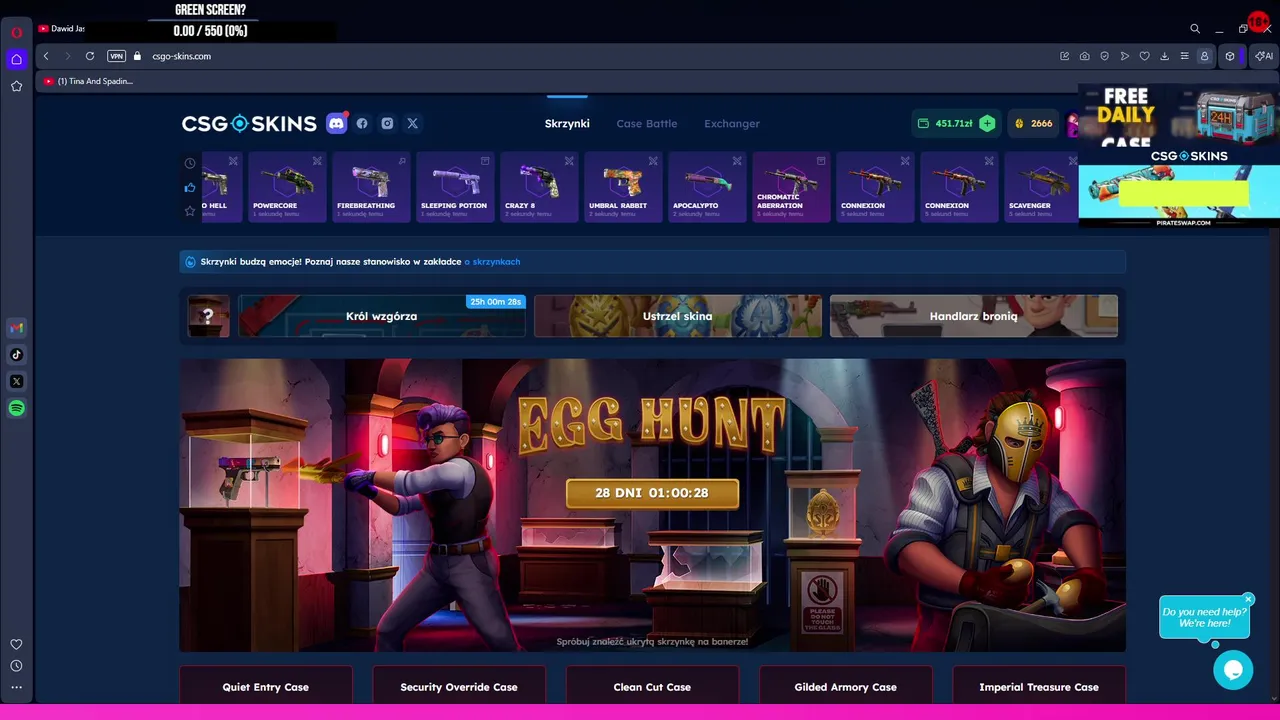Open TikTok in the Opera sidebar
This screenshot has width=1280, height=720.
coord(16,354)
